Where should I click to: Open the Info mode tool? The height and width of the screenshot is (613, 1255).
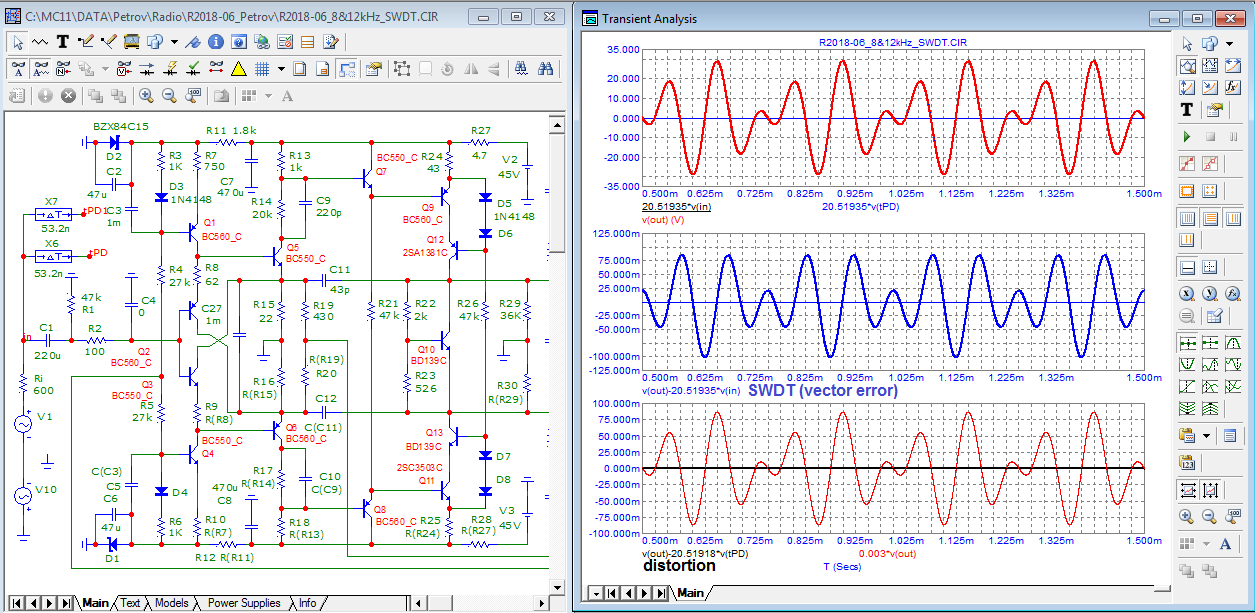218,42
